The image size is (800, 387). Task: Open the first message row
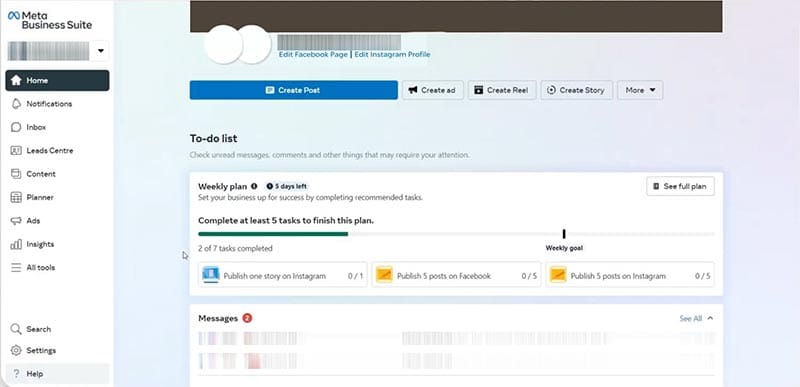[x=456, y=339]
